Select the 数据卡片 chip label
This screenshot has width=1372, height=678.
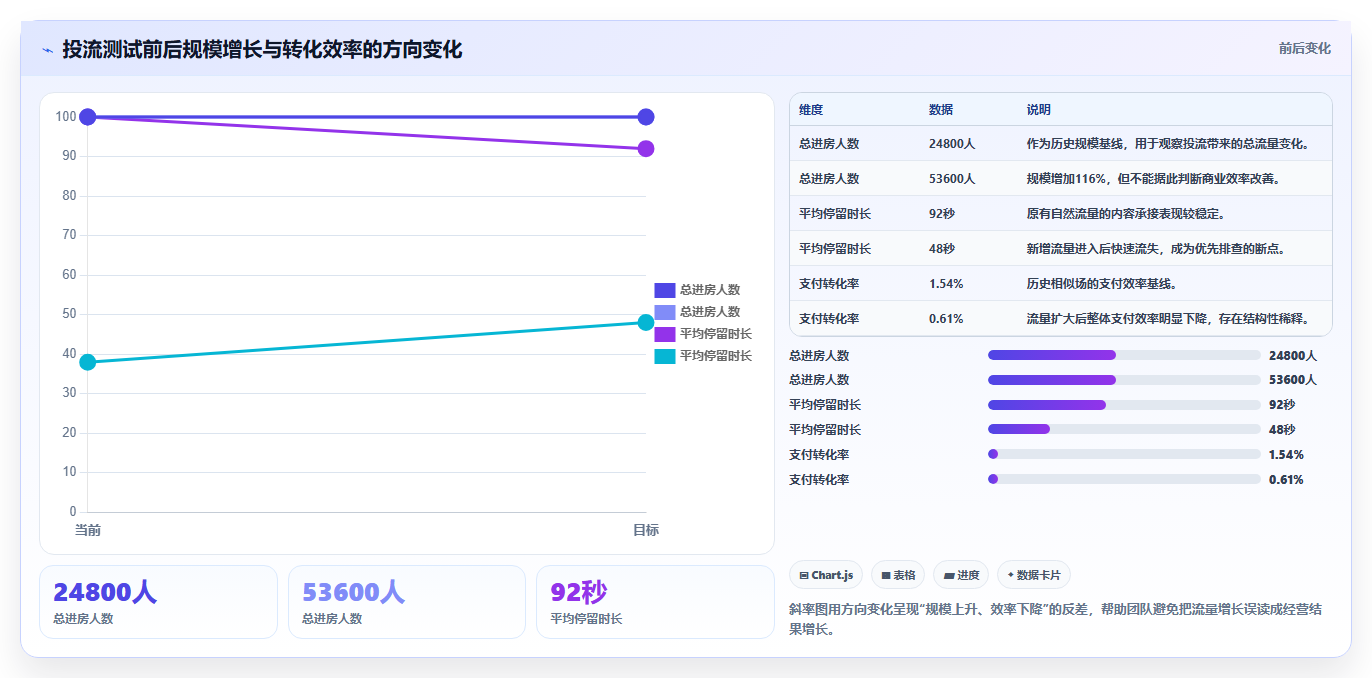click(x=1039, y=575)
